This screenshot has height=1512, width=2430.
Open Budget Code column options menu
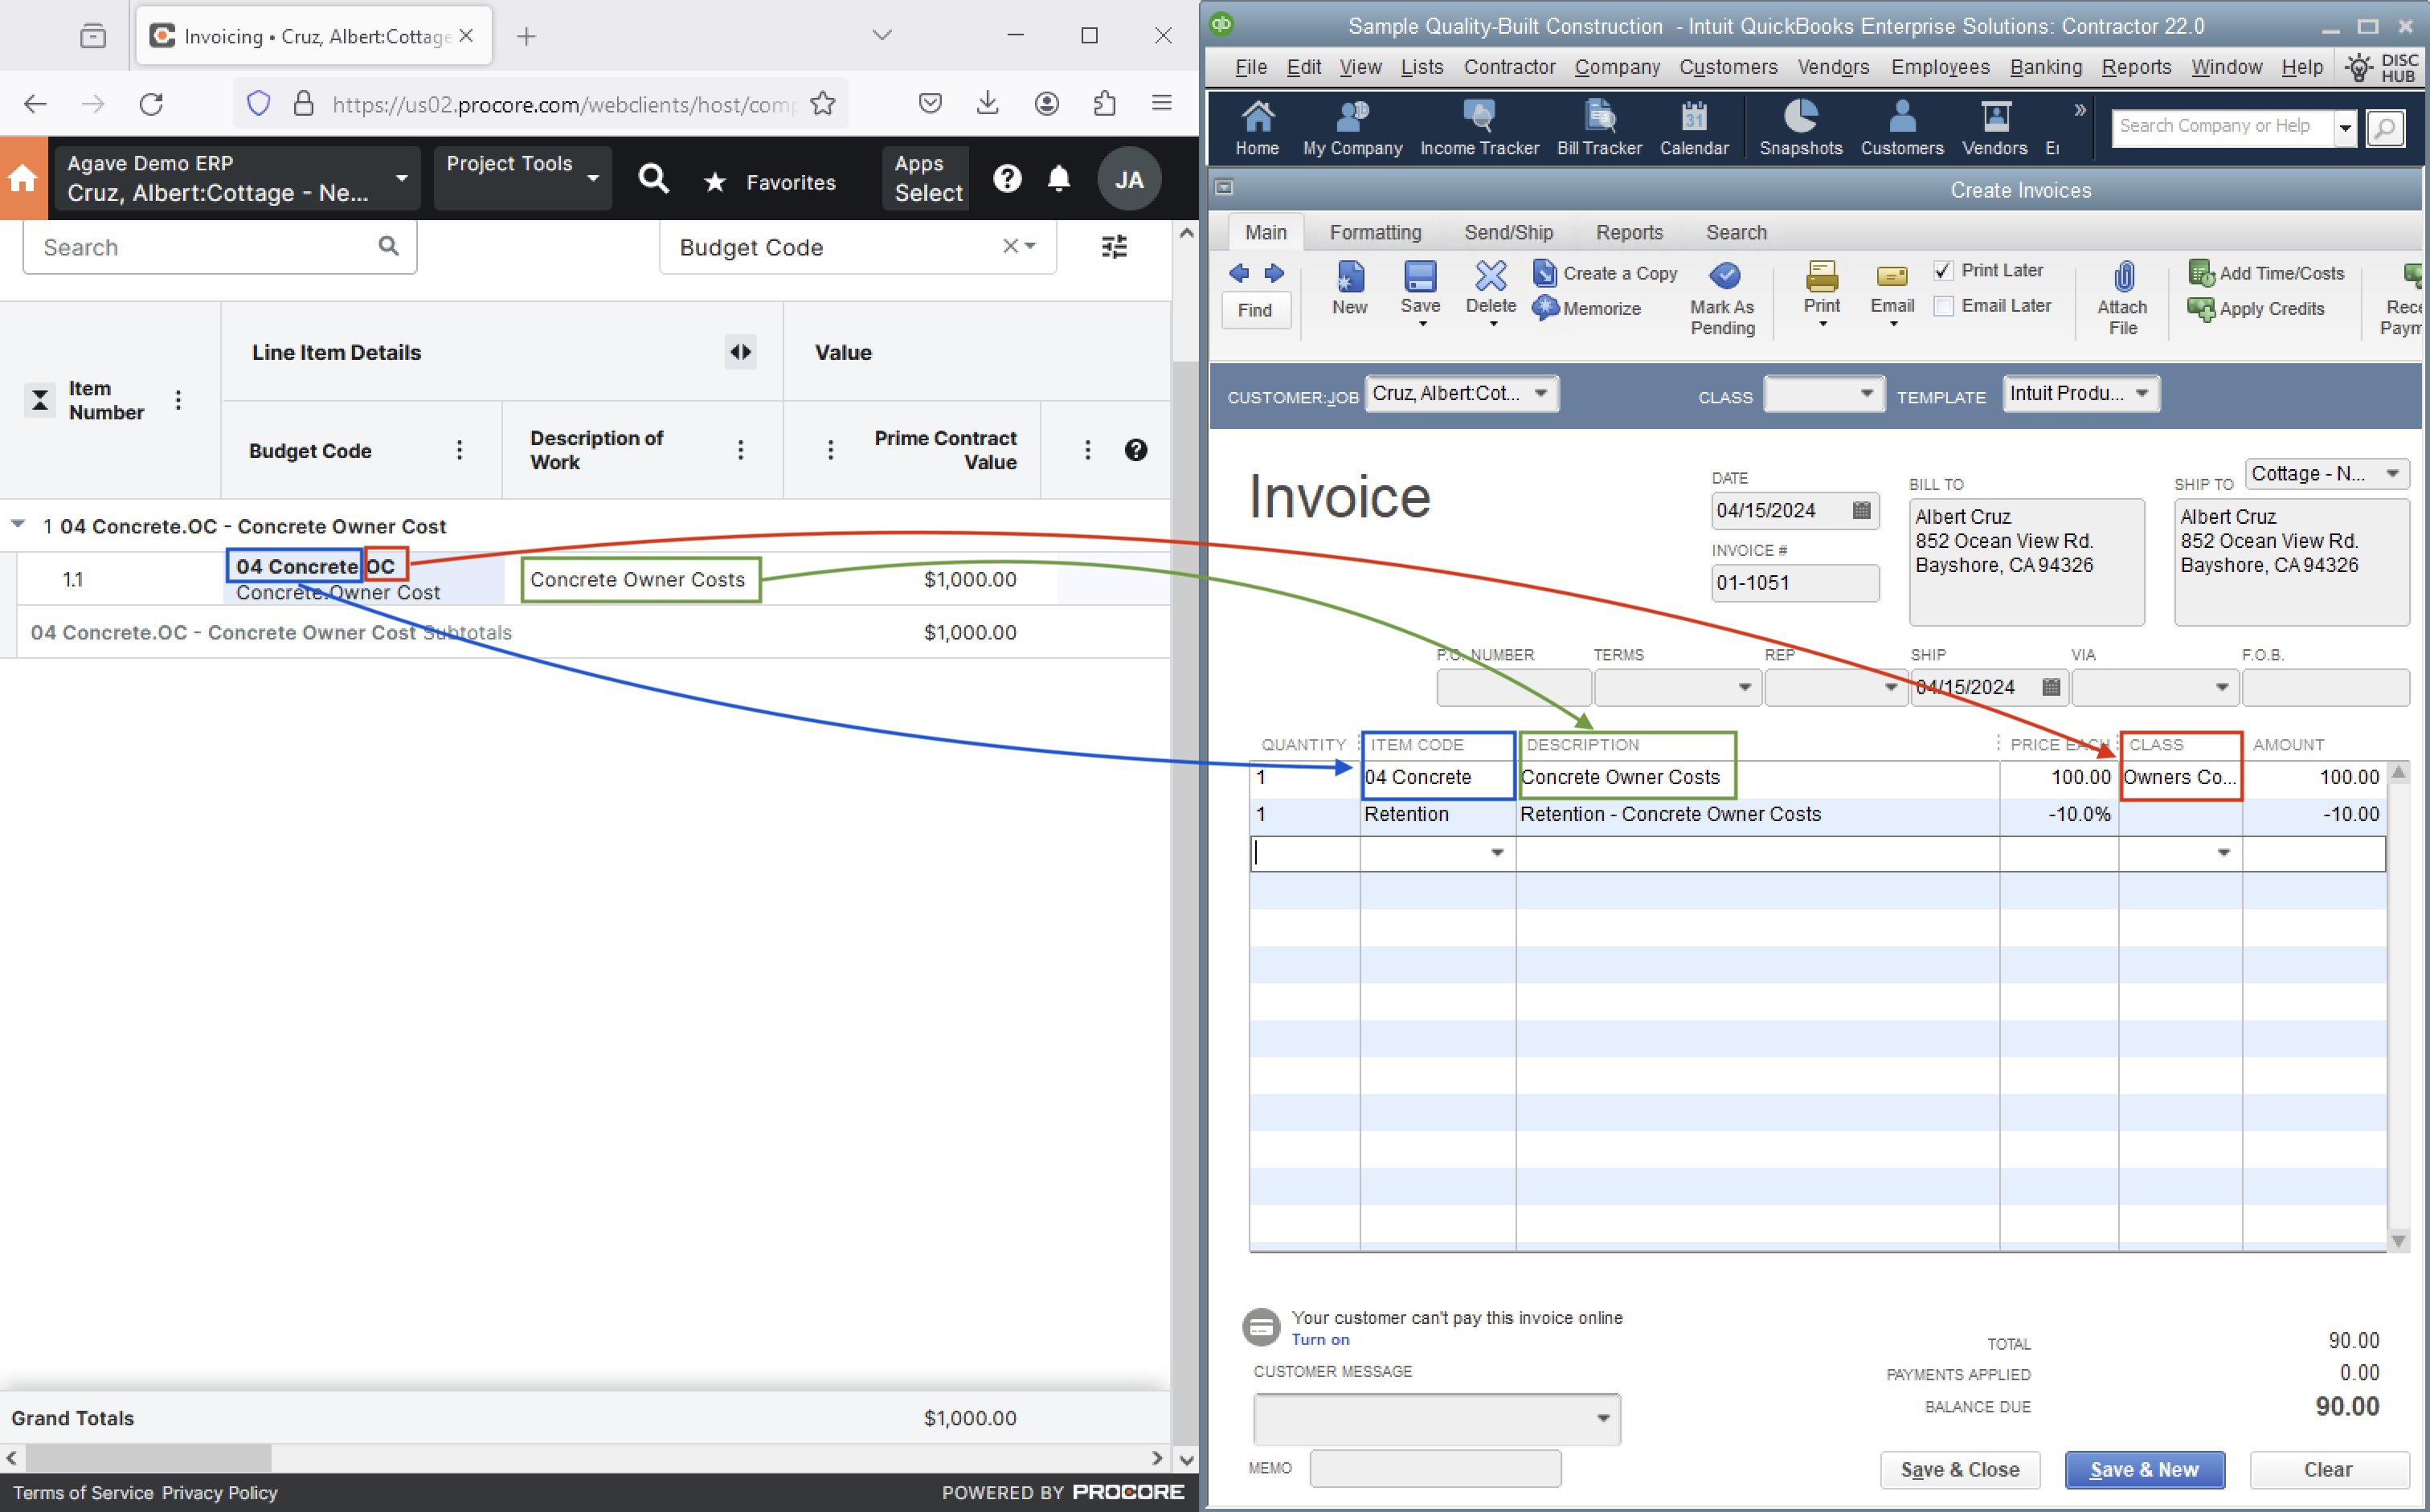click(459, 450)
